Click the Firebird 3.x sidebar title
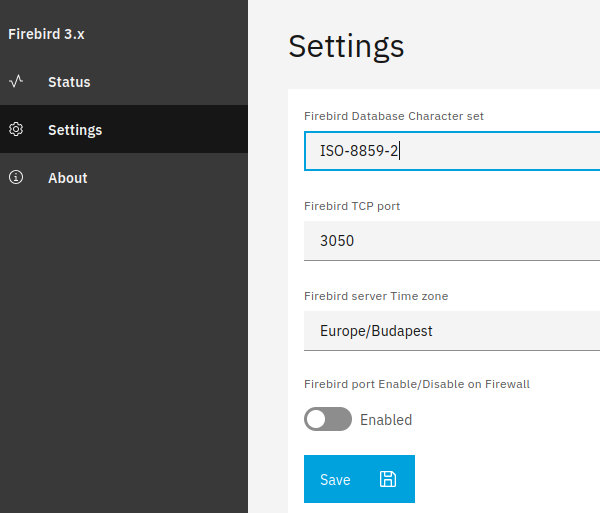The height and width of the screenshot is (513, 600). [x=46, y=33]
